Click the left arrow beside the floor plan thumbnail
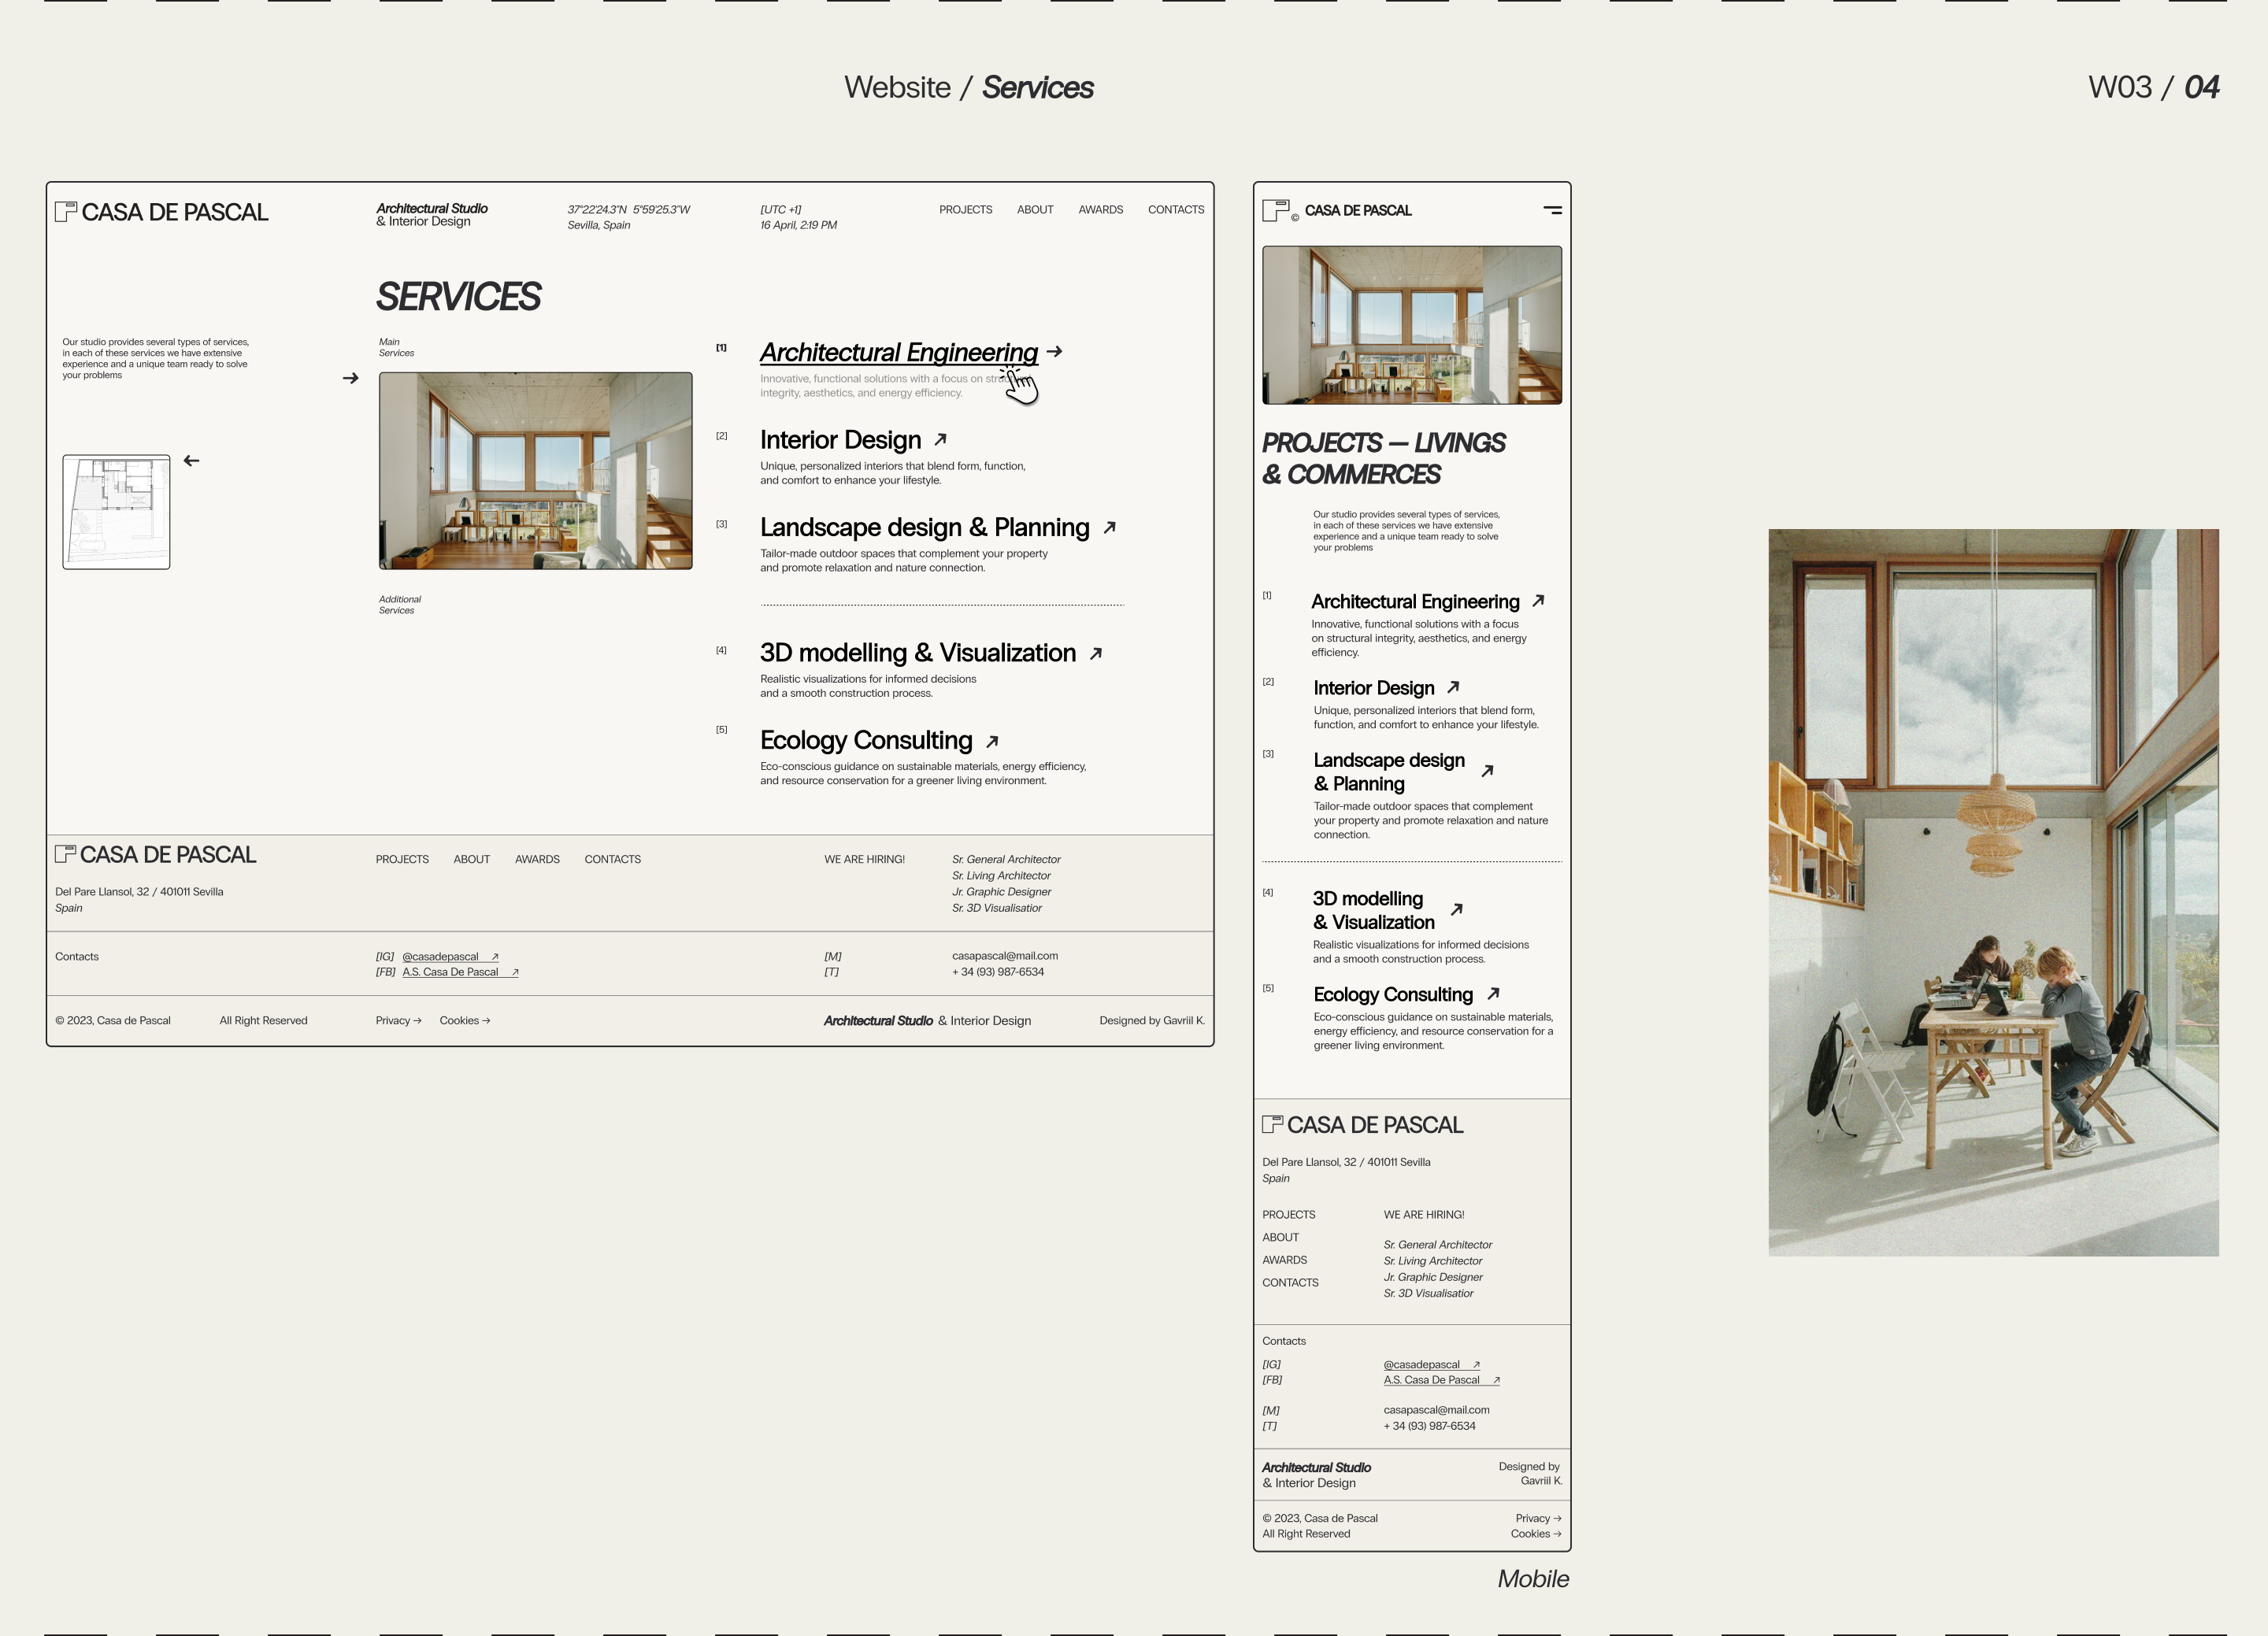Screen dimensions: 2268x1636 [x=191, y=461]
